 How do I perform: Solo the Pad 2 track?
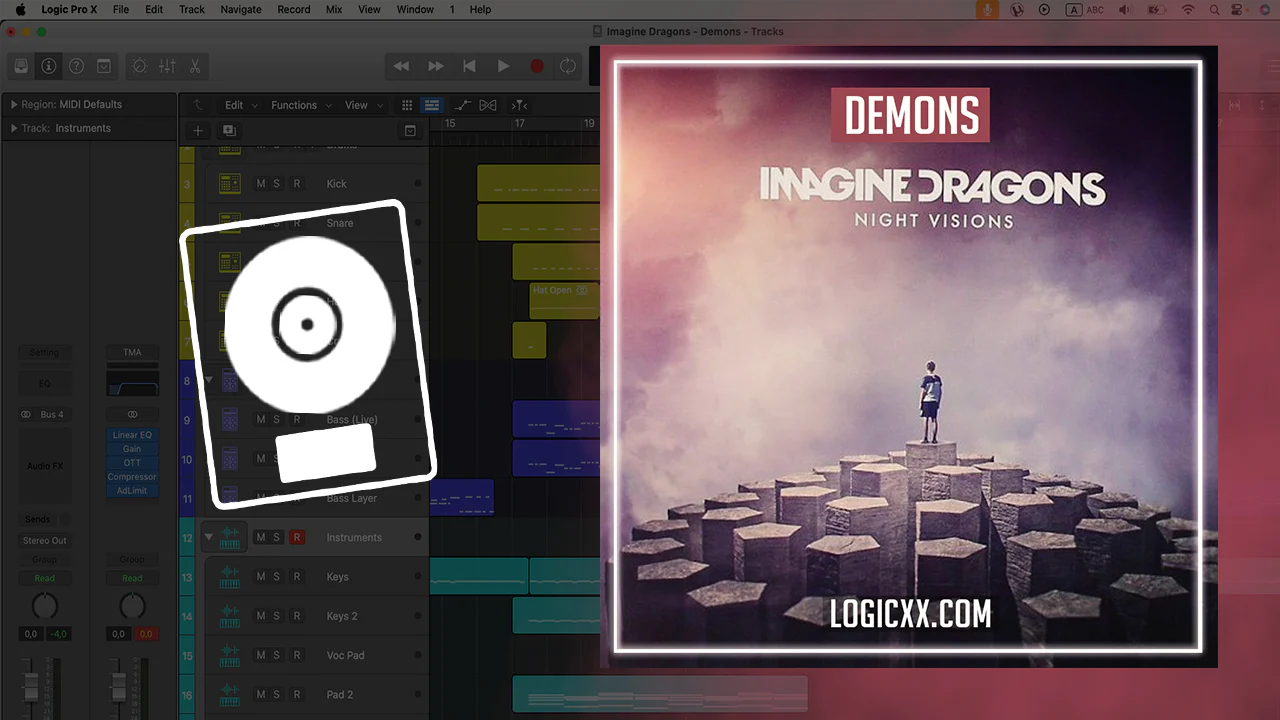coord(277,694)
